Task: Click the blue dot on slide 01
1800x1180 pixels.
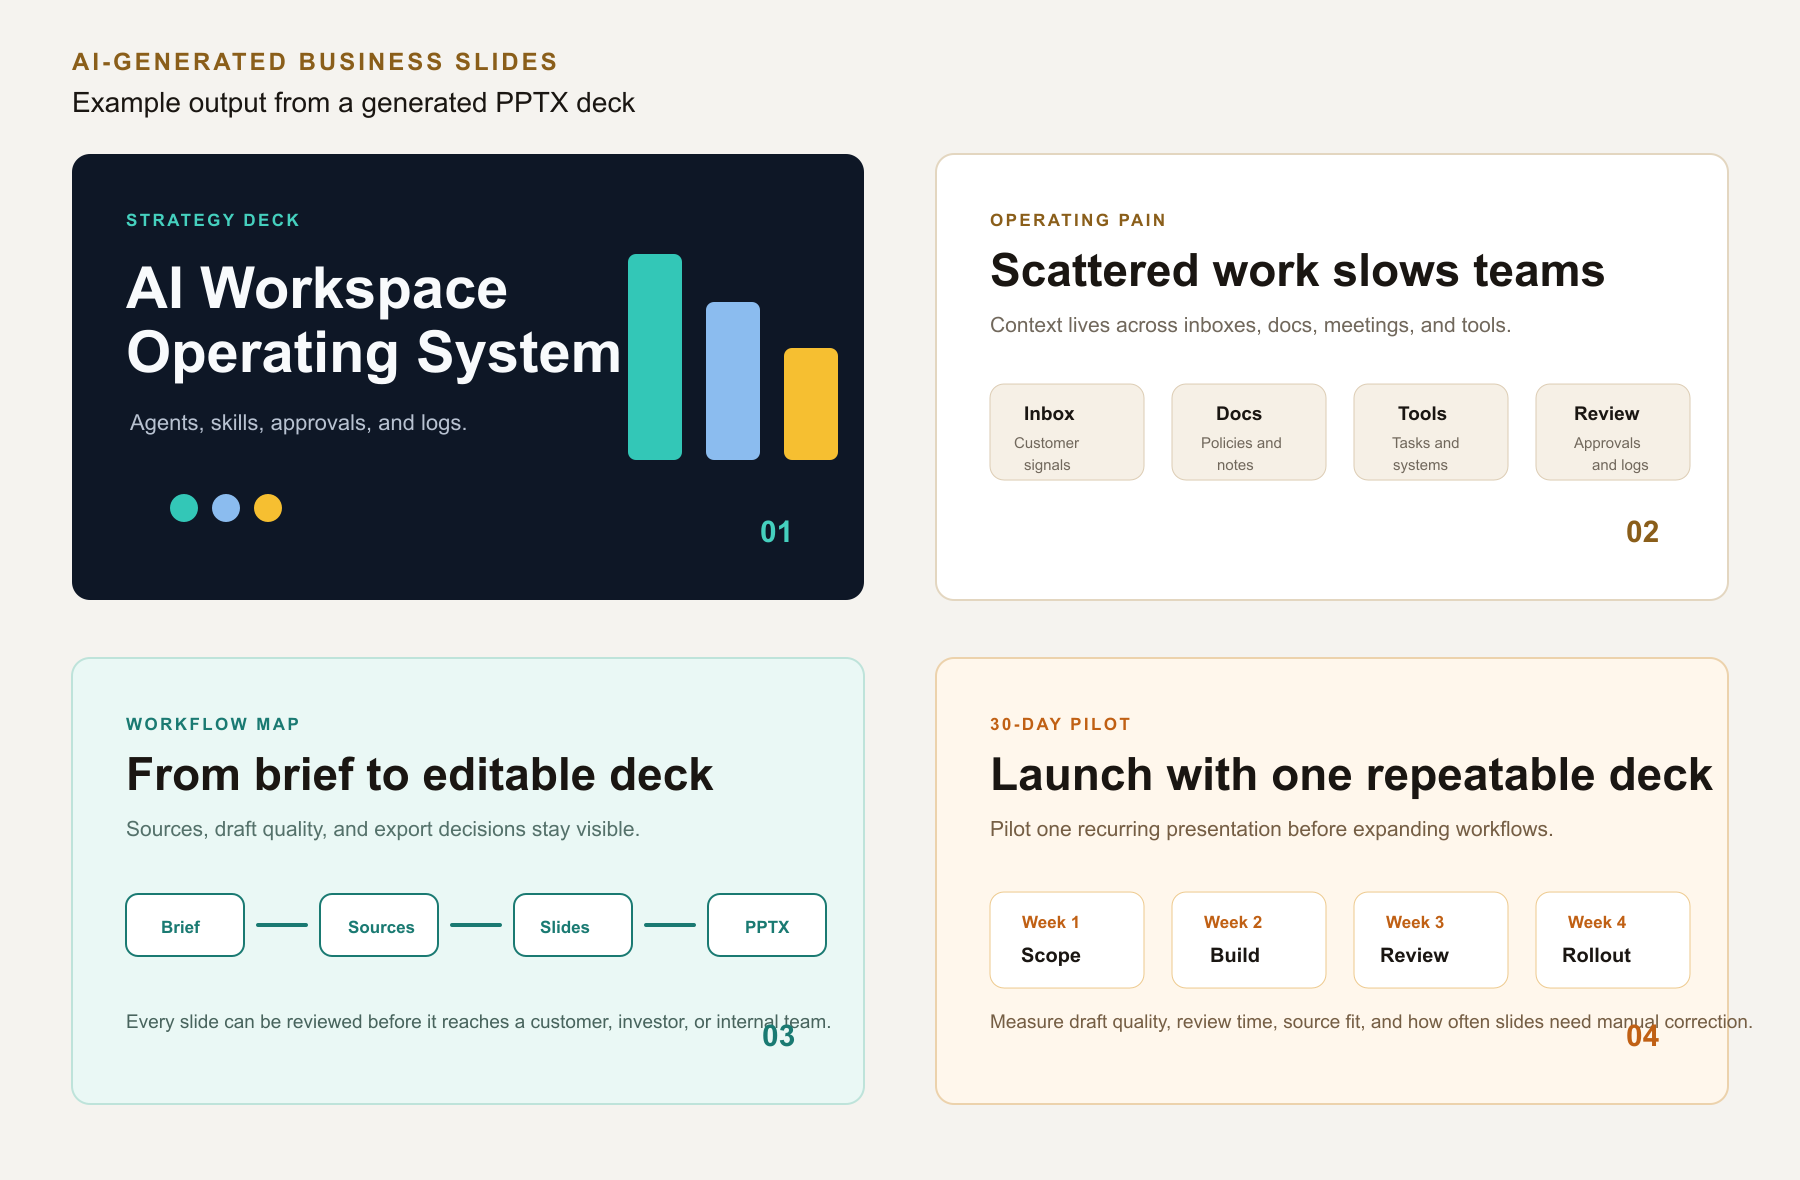Action: (x=226, y=508)
